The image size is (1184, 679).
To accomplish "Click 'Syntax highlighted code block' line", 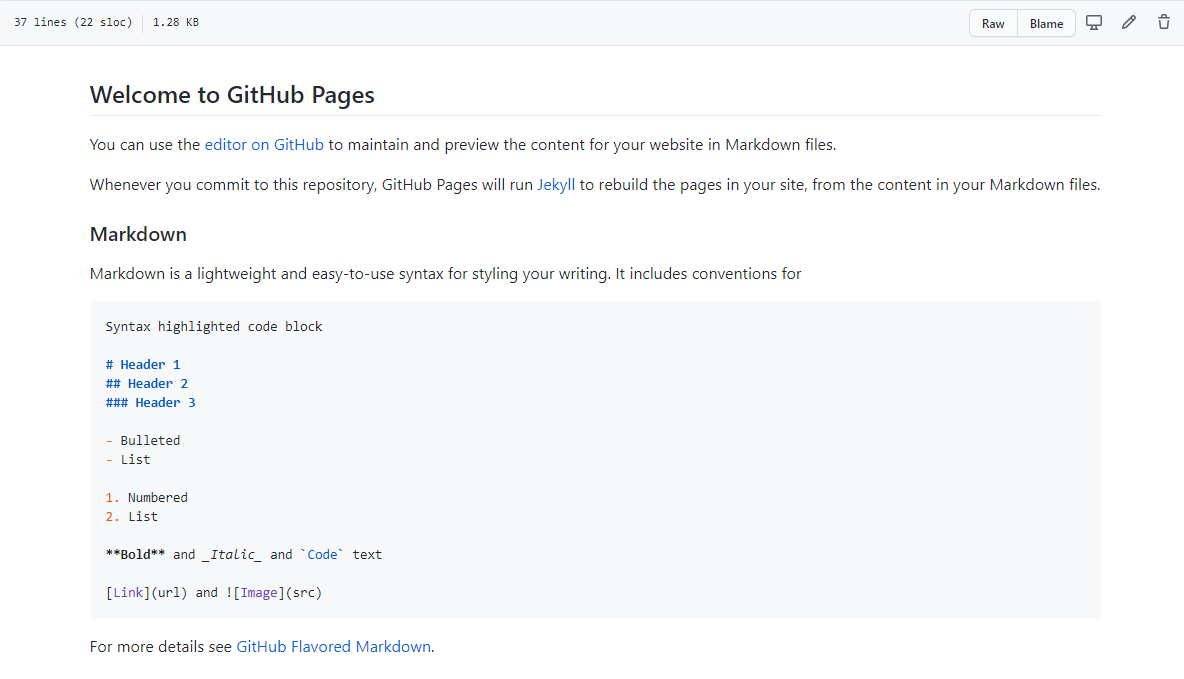I will (214, 326).
